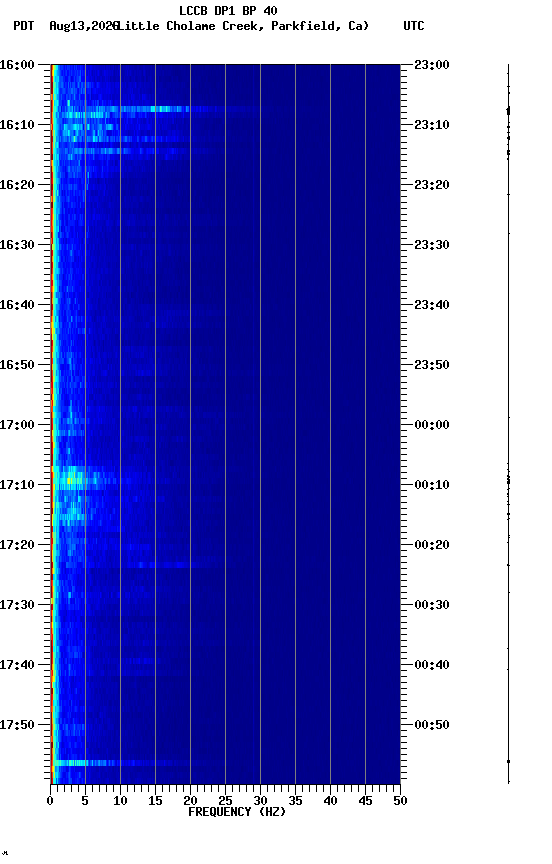Click the date label 'Aug13,2026'
The image size is (552, 864).
tap(84, 26)
